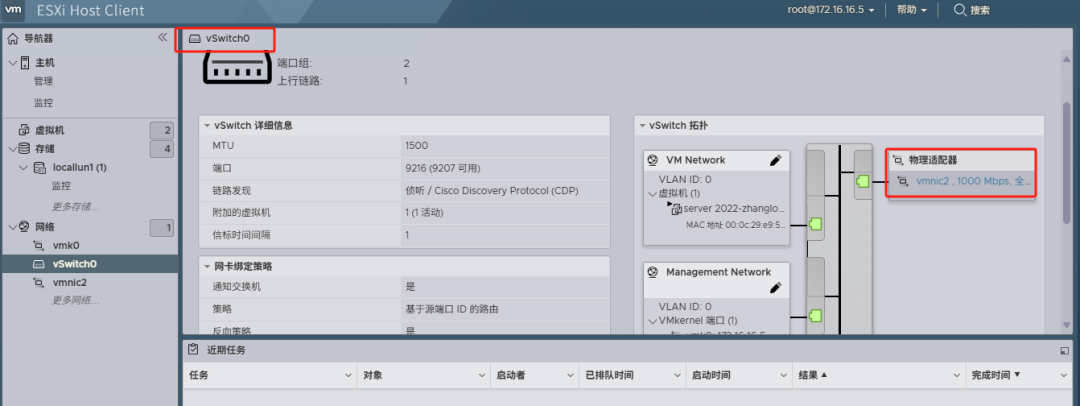Click the Management Network edit pencil icon
Image resolution: width=1080 pixels, height=406 pixels.
tap(774, 288)
